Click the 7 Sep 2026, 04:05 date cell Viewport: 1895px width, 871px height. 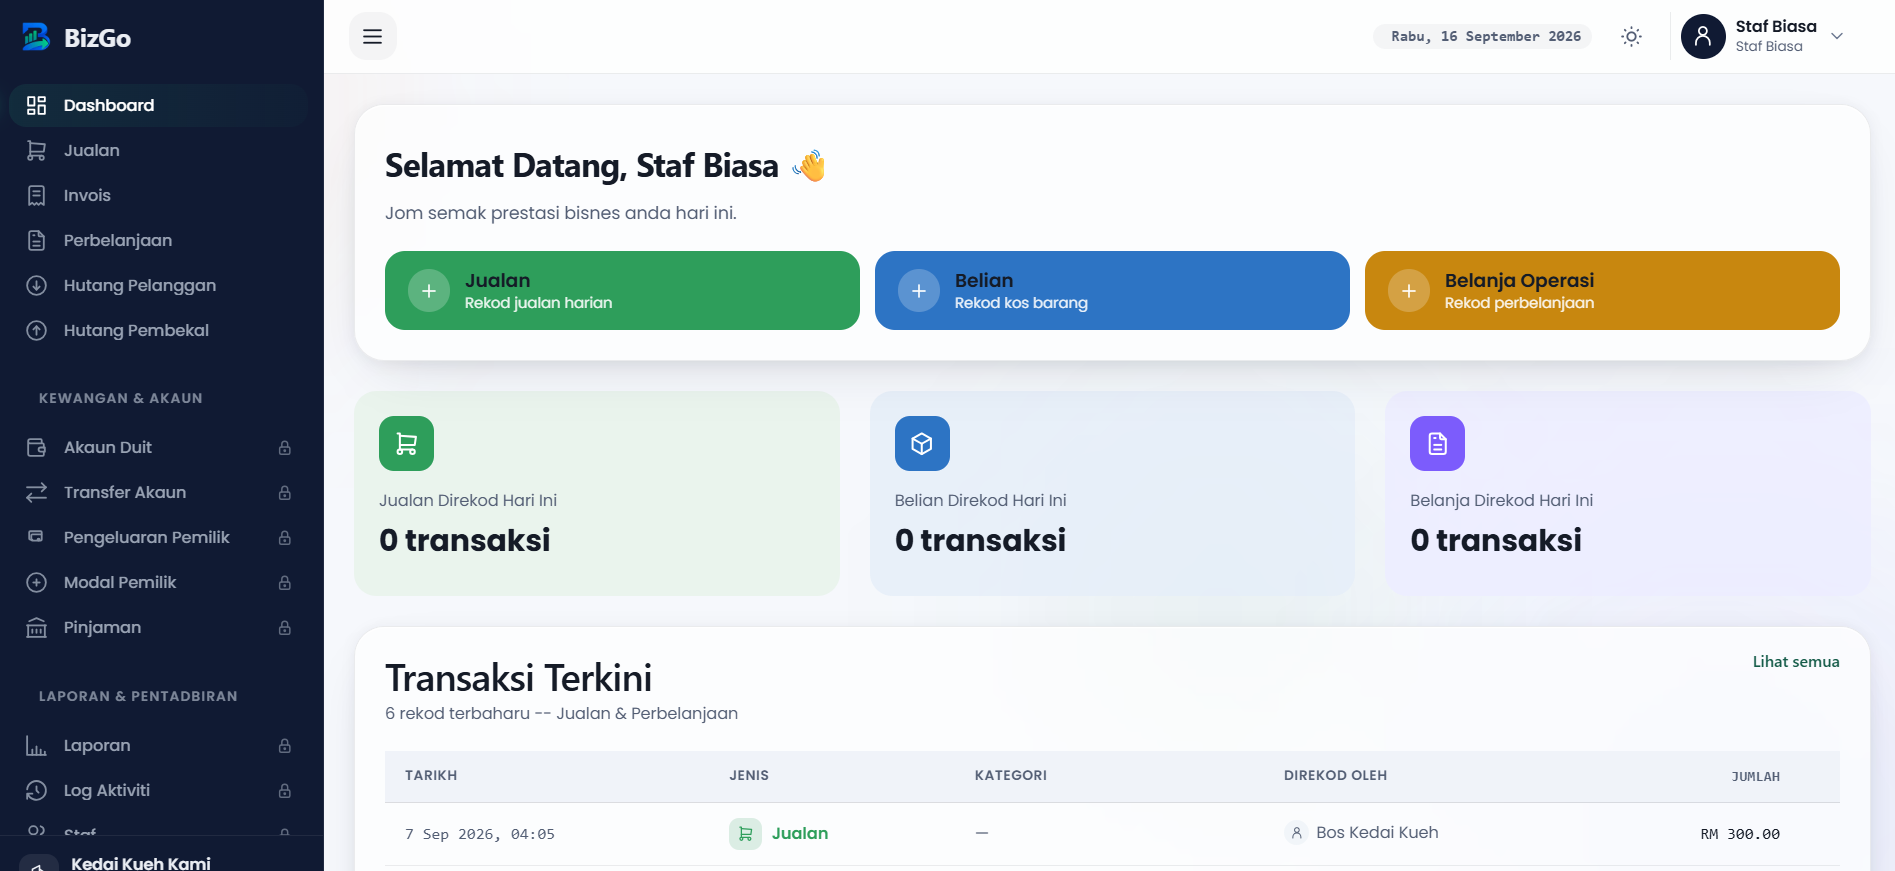pos(480,834)
